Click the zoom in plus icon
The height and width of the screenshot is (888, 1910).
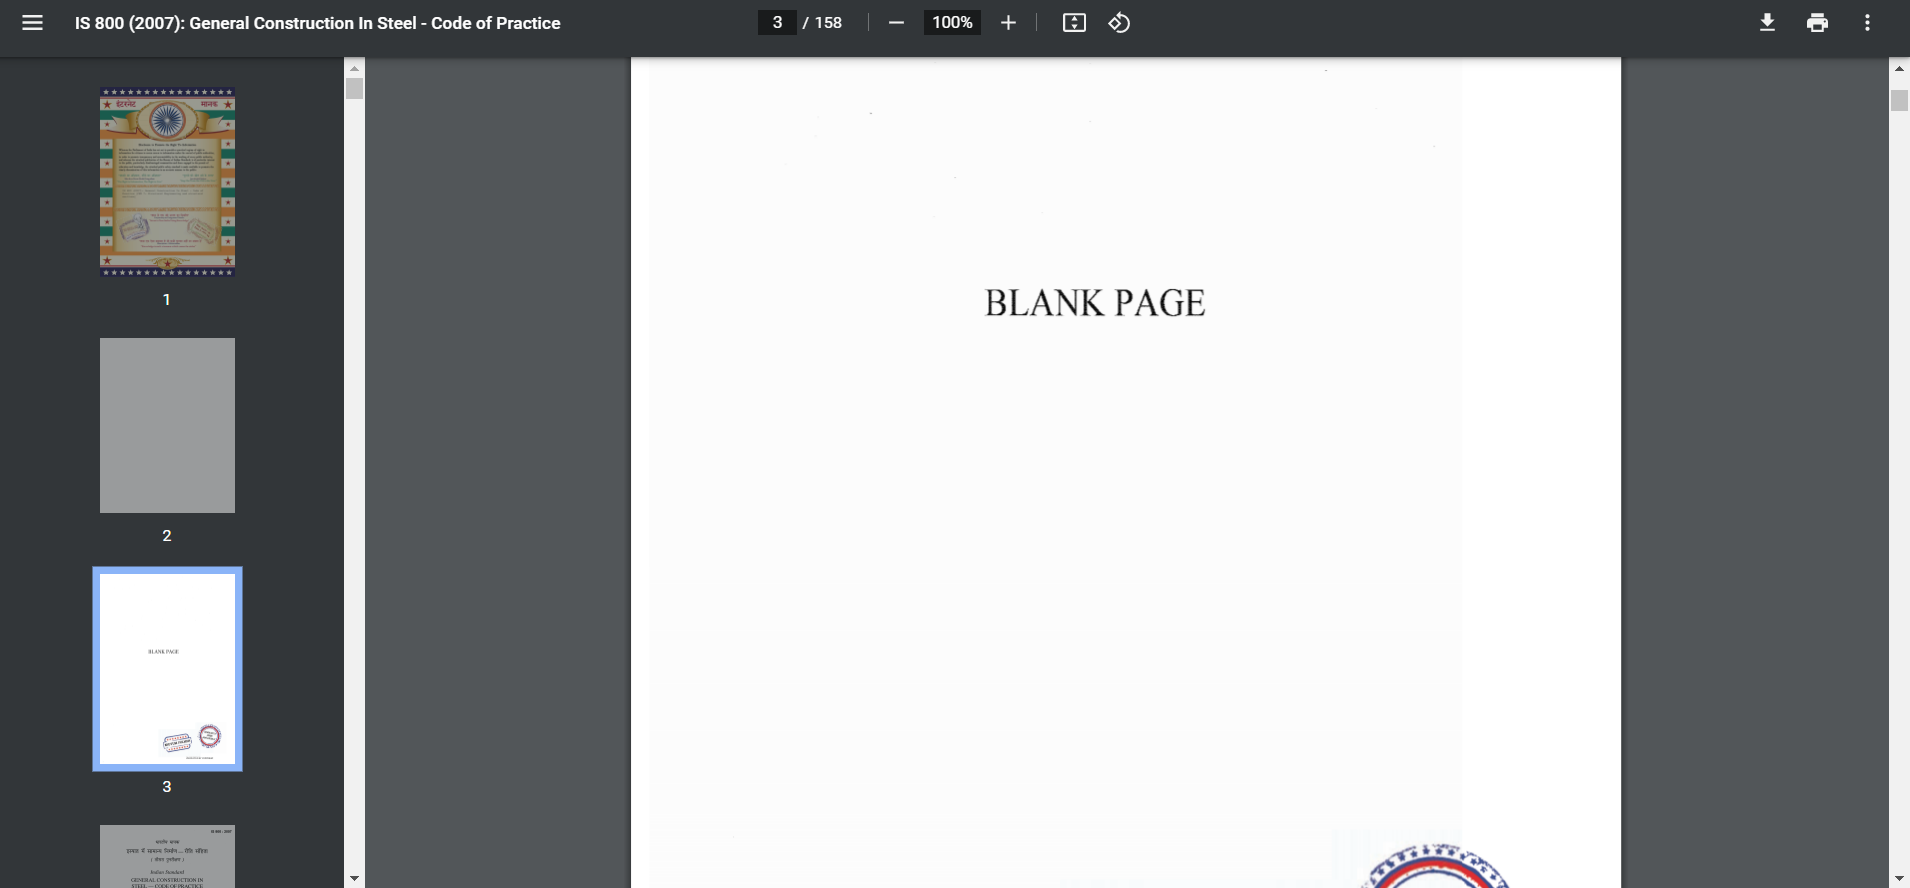[x=1008, y=23]
